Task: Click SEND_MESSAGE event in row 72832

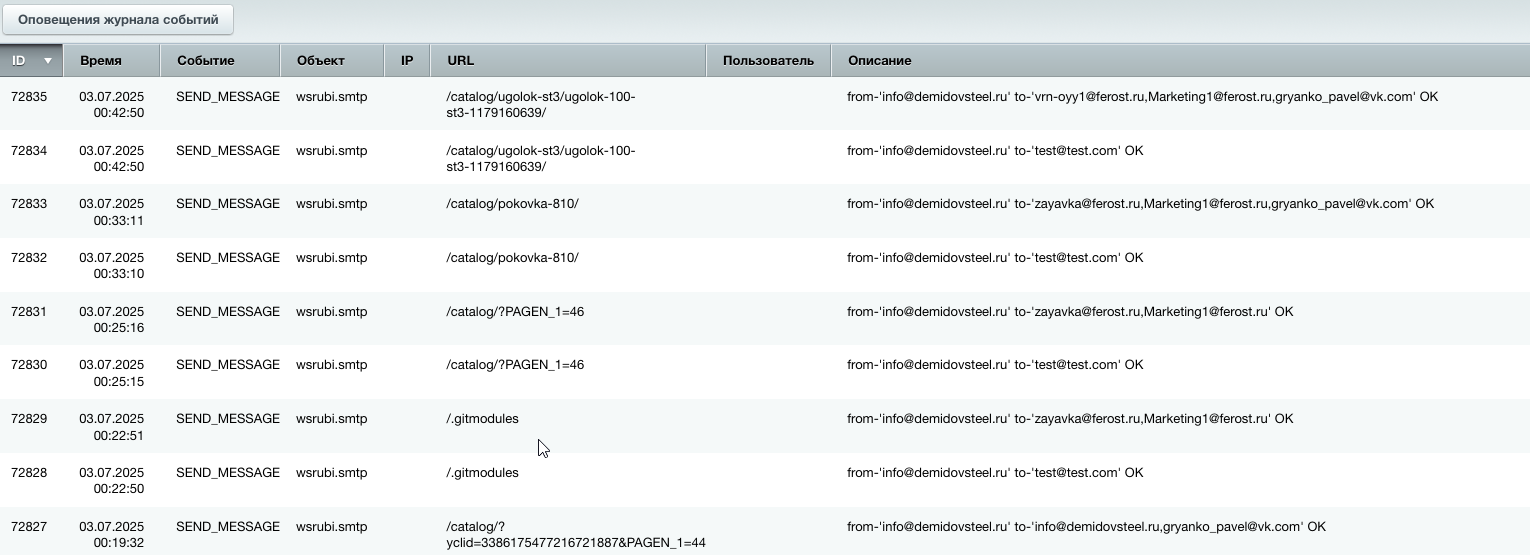Action: [x=228, y=258]
